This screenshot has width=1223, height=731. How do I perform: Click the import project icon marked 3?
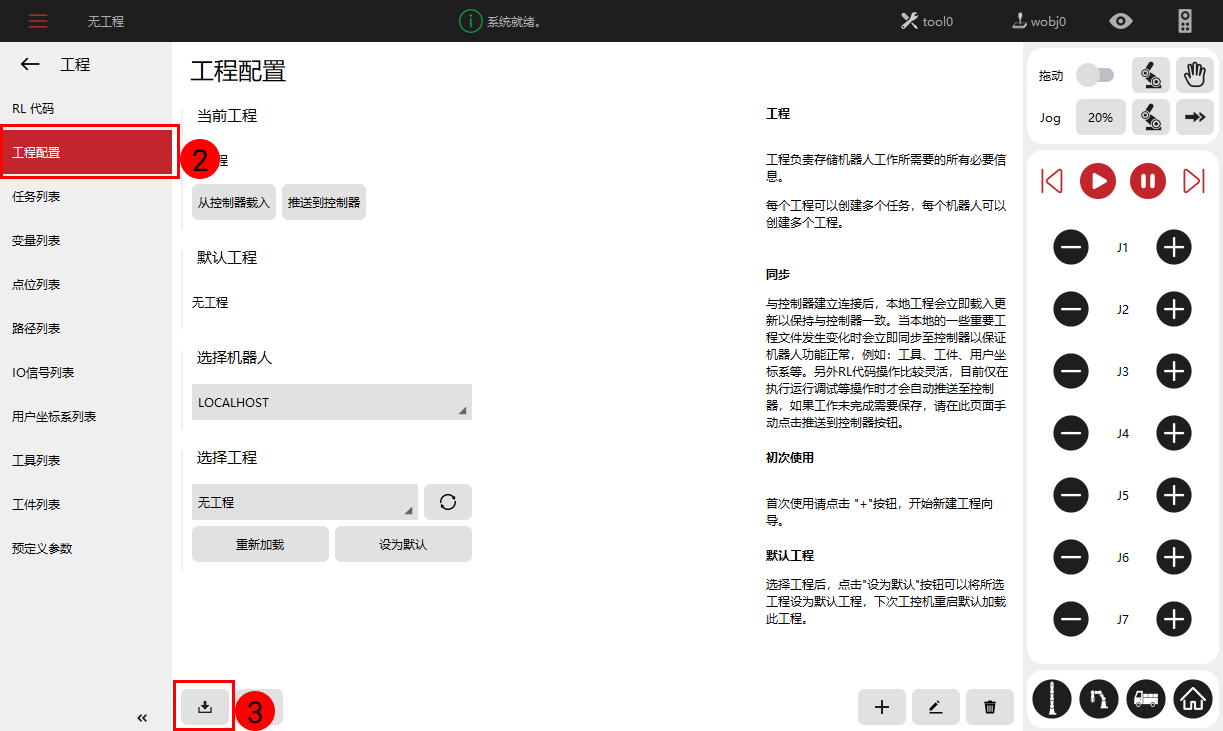click(x=204, y=706)
